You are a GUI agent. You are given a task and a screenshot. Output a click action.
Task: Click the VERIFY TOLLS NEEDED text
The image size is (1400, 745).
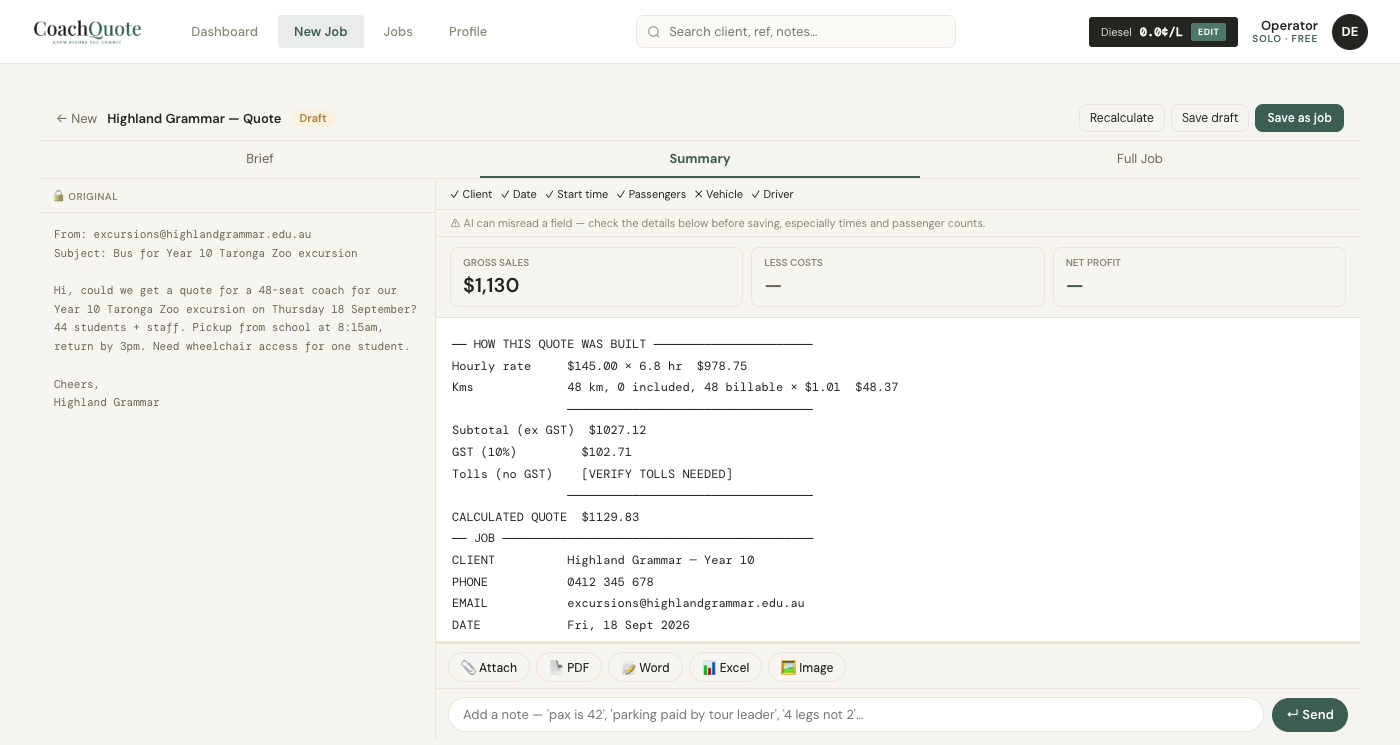pyautogui.click(x=657, y=474)
